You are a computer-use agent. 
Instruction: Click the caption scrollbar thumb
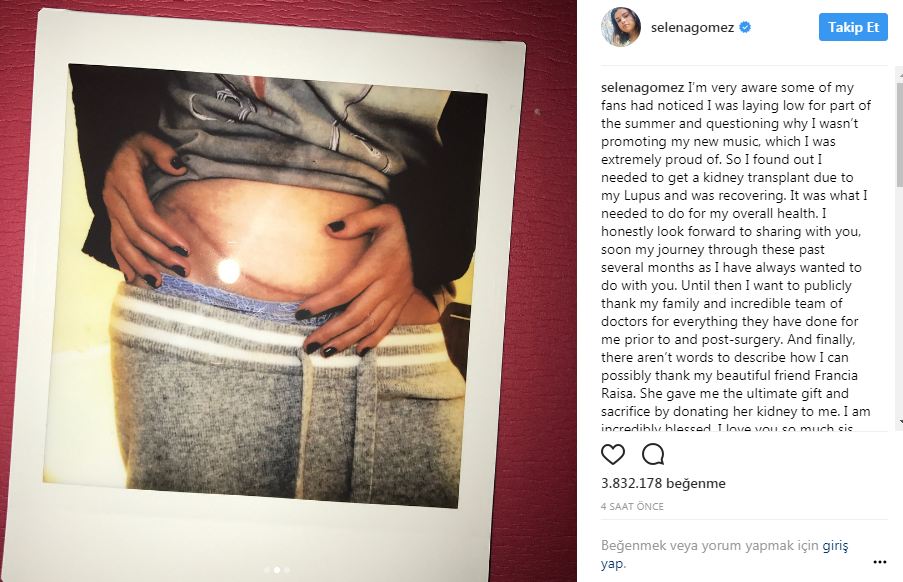(899, 134)
